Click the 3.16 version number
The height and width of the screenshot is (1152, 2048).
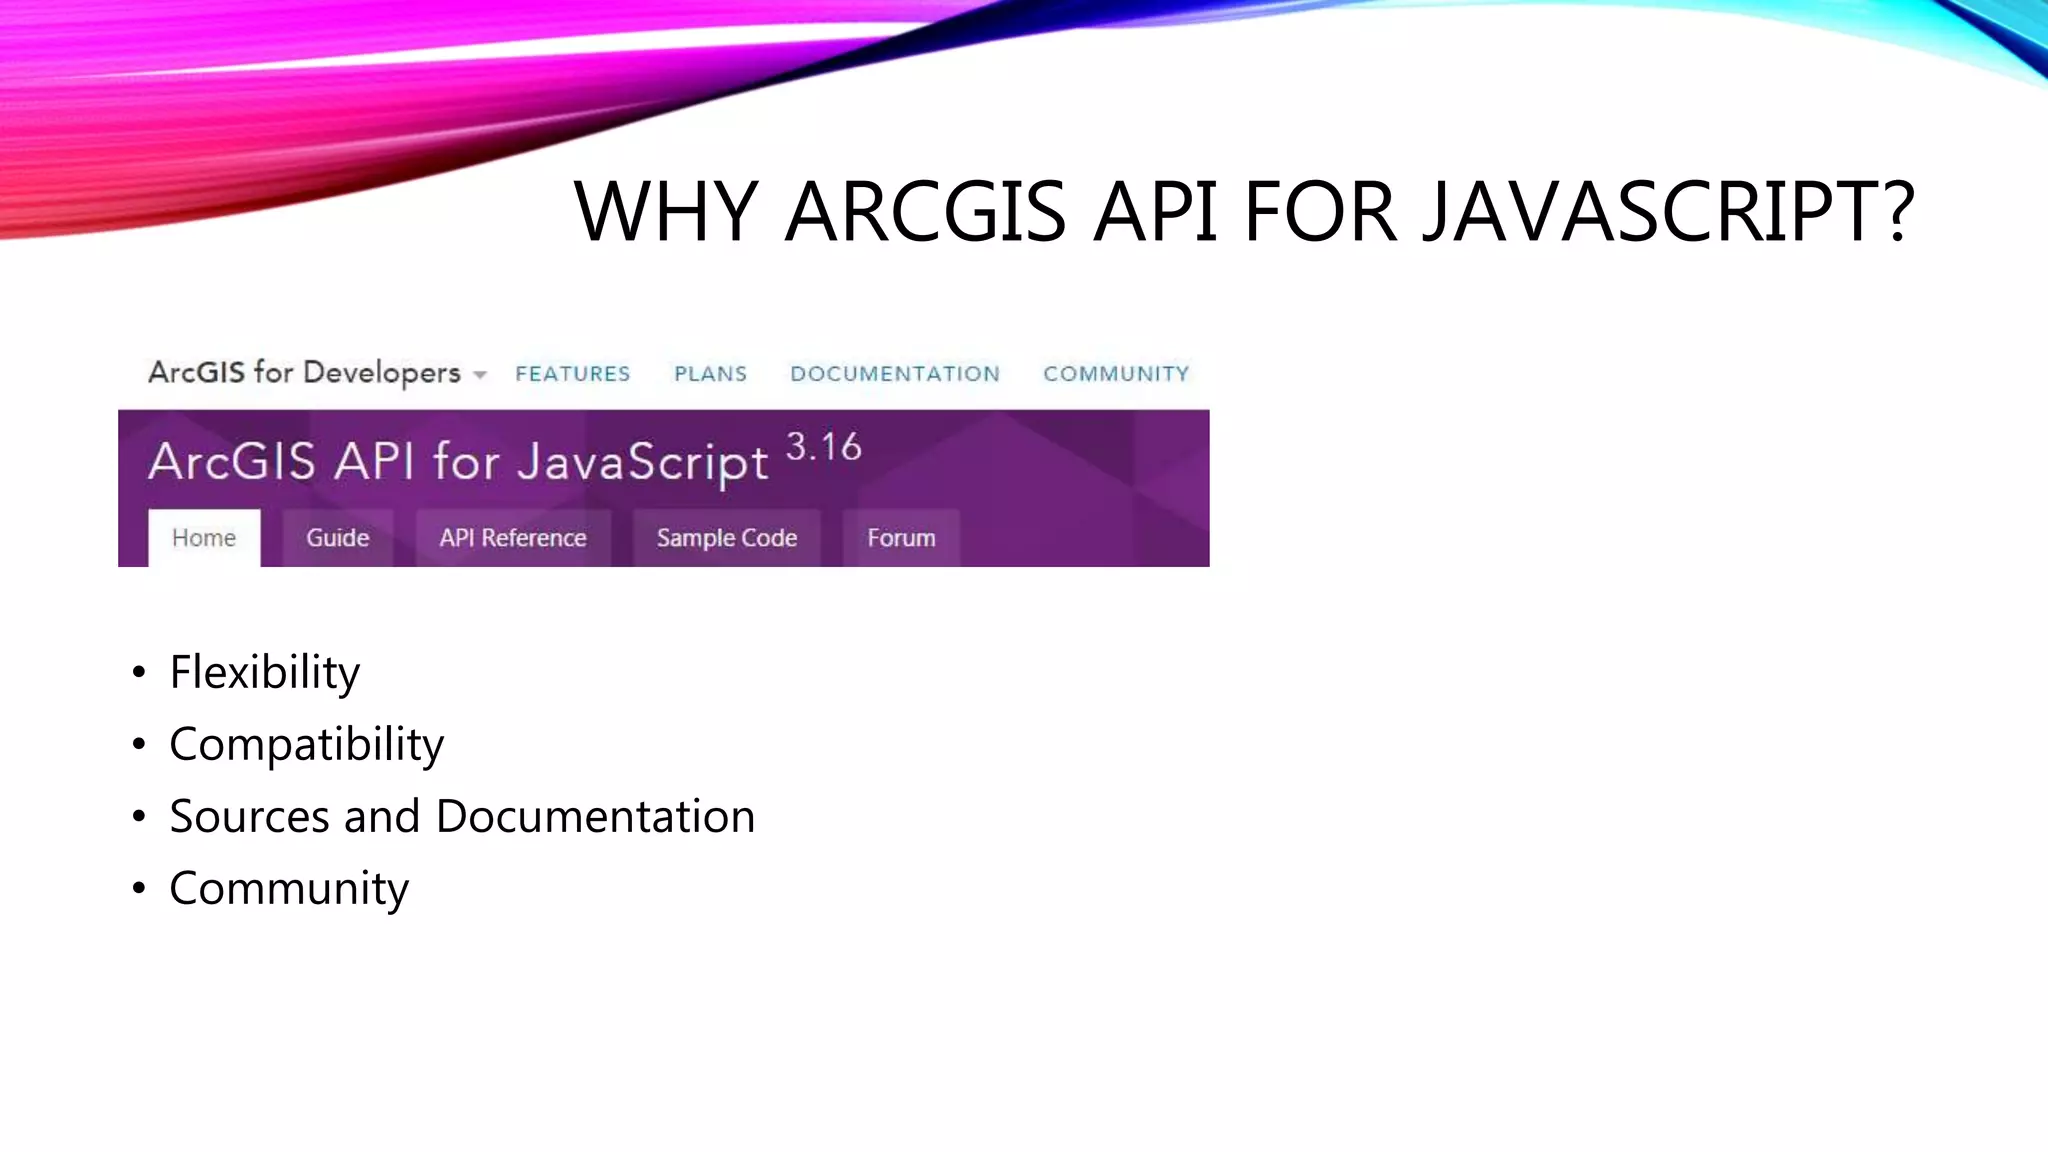pos(824,447)
